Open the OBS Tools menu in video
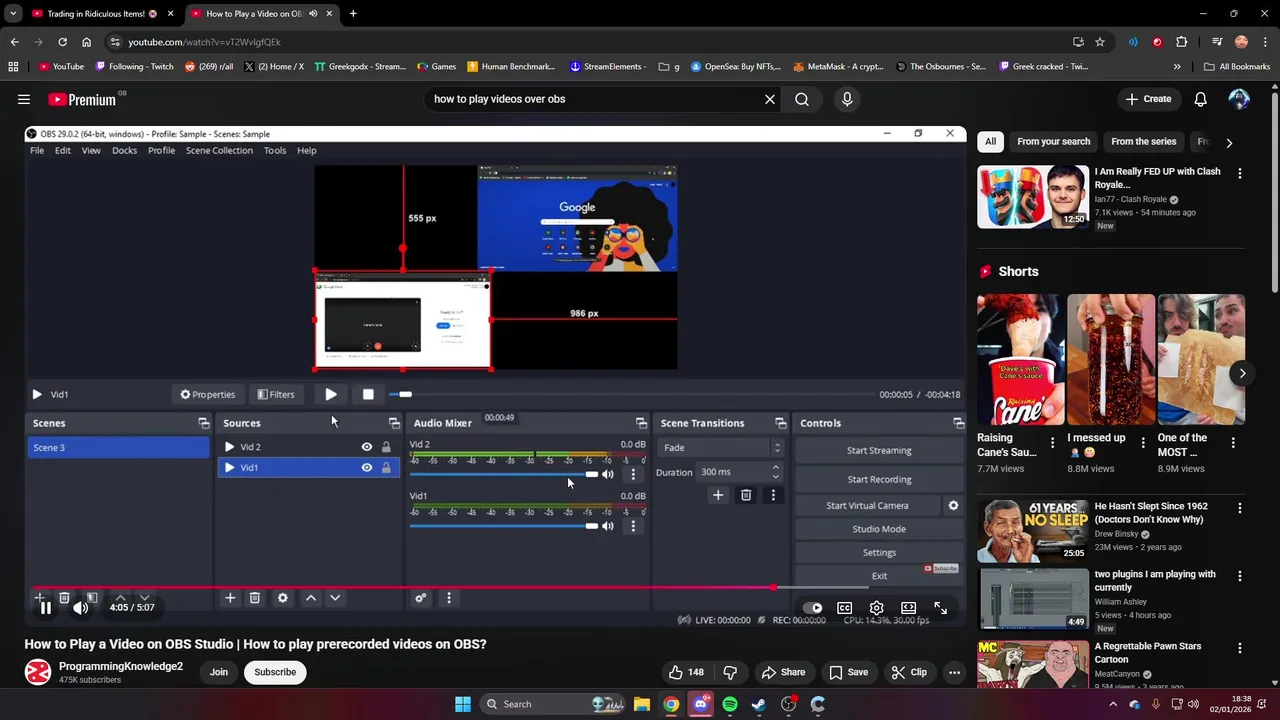Screen dimensions: 1280x720 (275, 150)
